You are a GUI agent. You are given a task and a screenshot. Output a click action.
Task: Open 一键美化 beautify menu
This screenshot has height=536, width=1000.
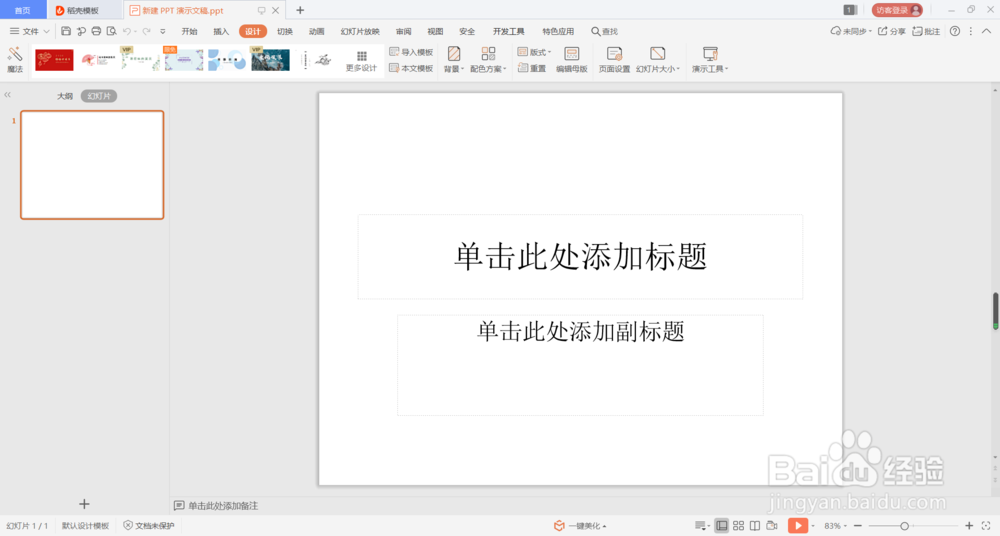pyautogui.click(x=580, y=525)
